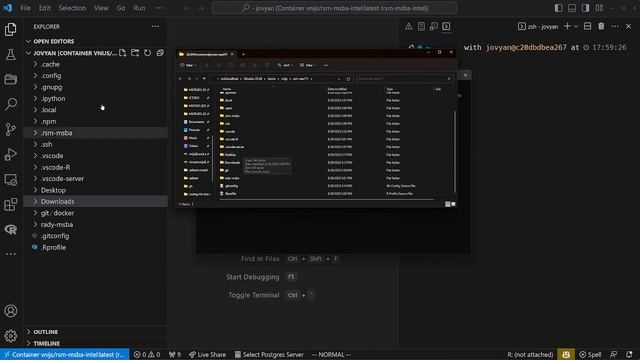This screenshot has height=360, width=640.
Task: Expand the .rsm-msba folder
Action: click(x=96, y=133)
